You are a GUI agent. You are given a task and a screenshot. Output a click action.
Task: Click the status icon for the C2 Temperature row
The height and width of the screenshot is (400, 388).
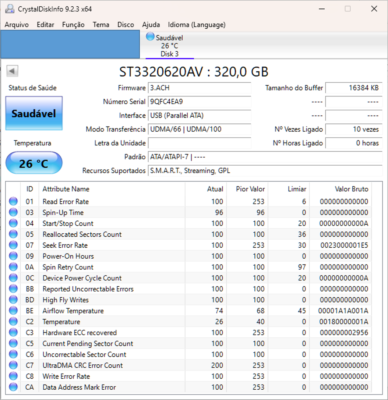pos(13,322)
